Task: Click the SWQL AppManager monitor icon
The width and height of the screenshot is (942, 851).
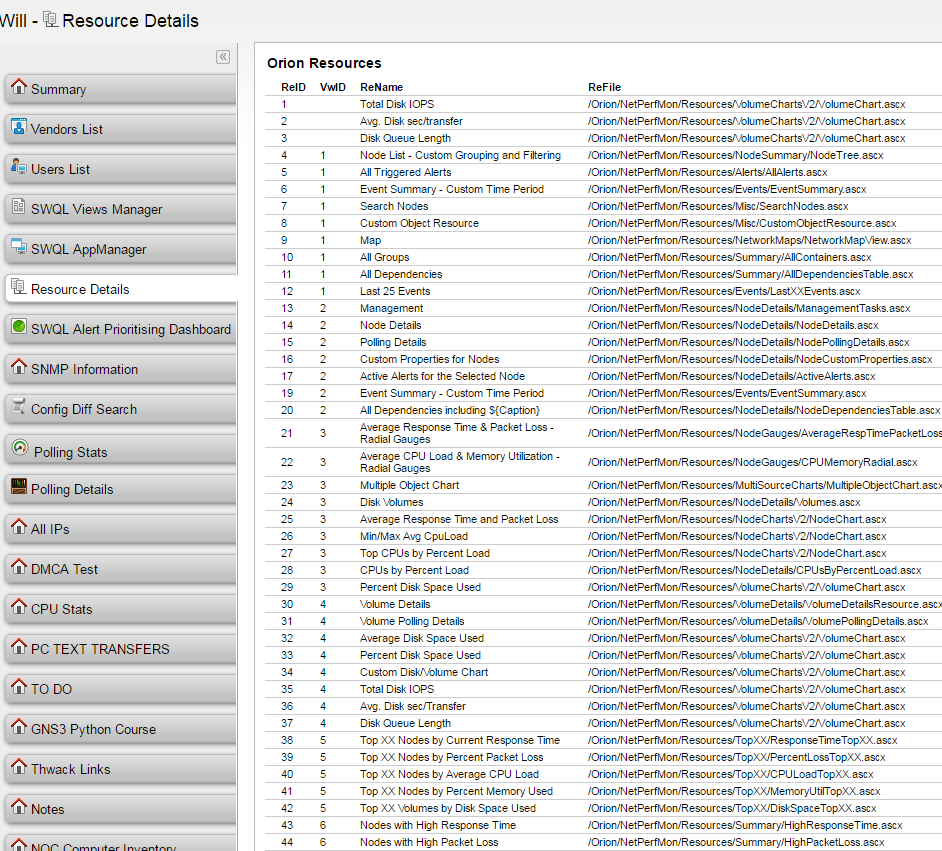Action: point(19,247)
